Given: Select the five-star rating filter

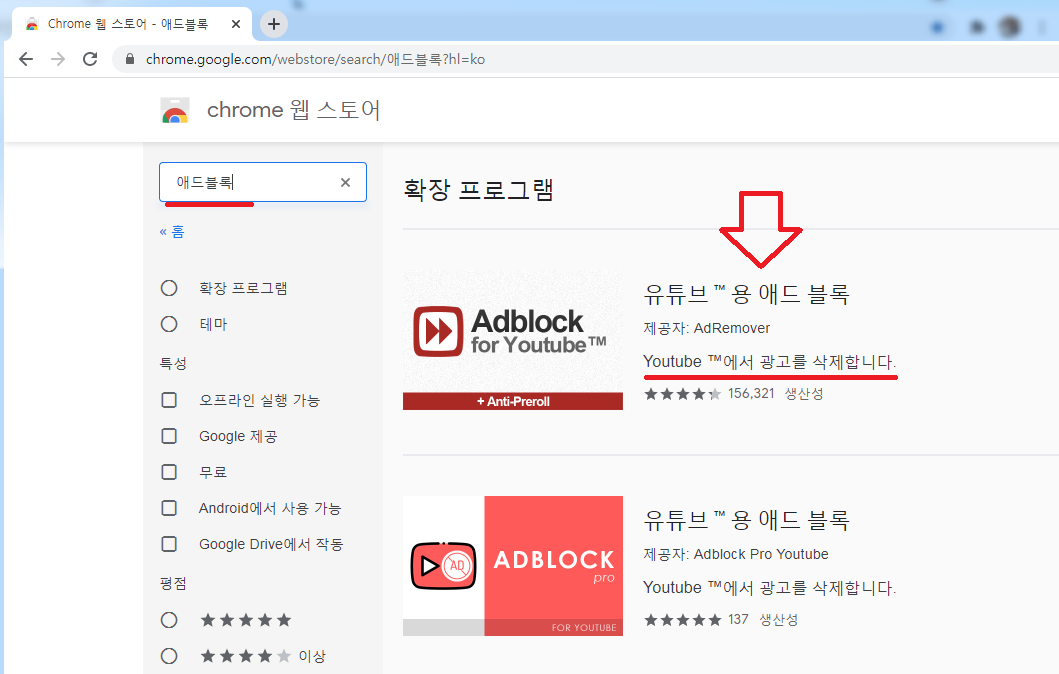Looking at the screenshot, I should click(169, 620).
